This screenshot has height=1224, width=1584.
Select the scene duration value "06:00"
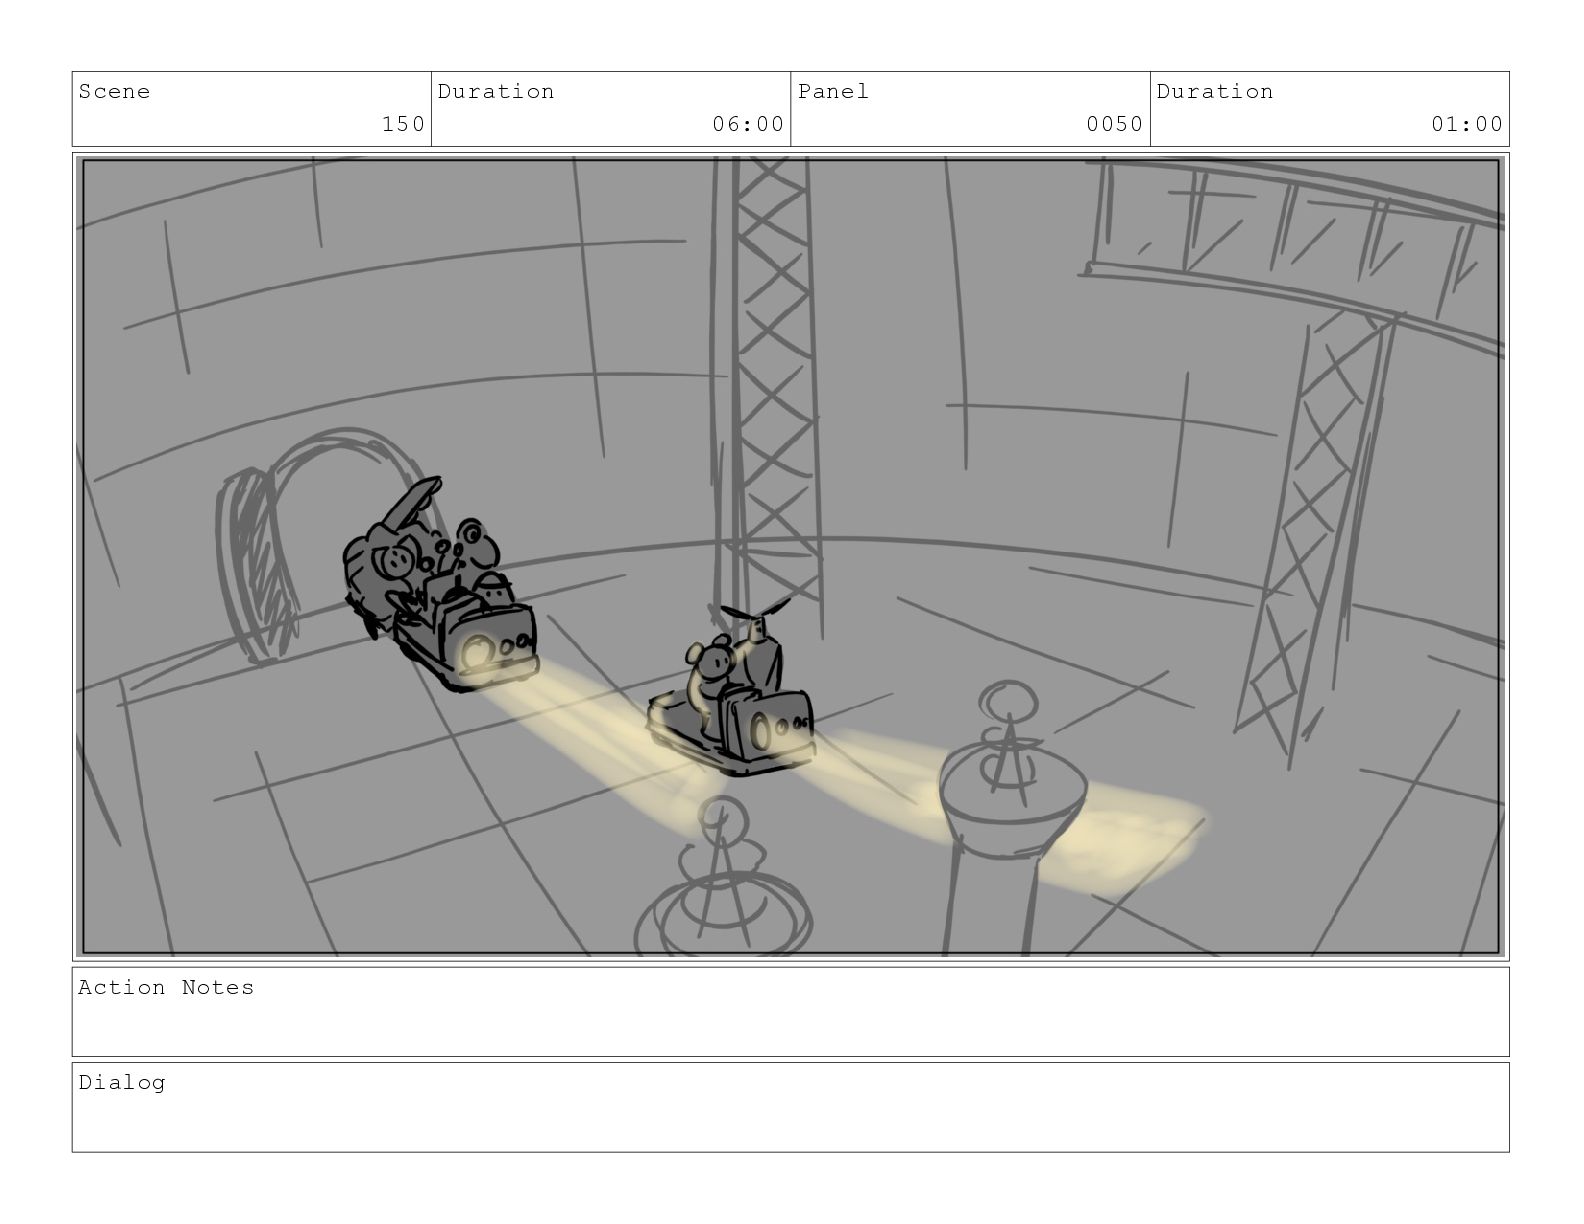pyautogui.click(x=748, y=124)
